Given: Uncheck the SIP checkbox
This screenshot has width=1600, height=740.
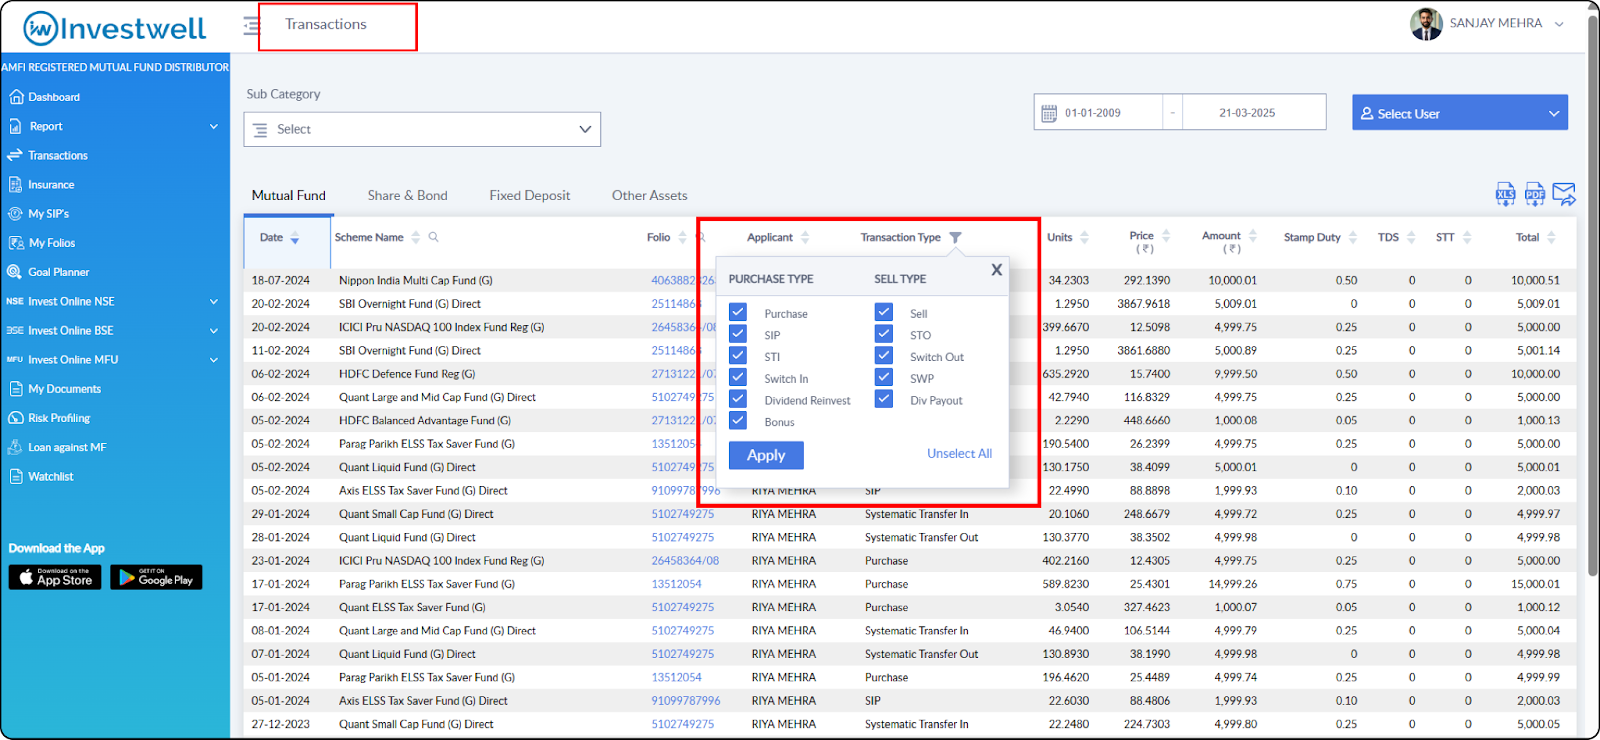Looking at the screenshot, I should [x=738, y=334].
